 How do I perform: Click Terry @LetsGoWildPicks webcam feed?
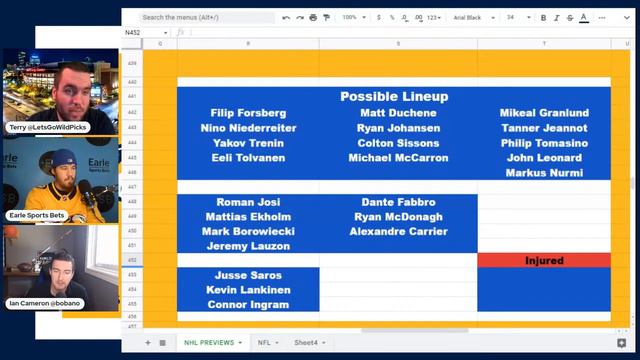tap(61, 92)
